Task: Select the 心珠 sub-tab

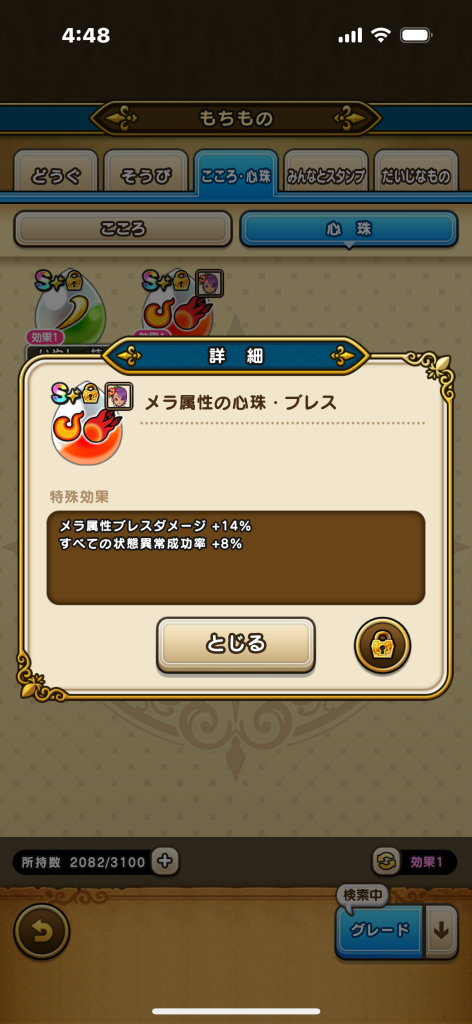Action: coord(349,229)
